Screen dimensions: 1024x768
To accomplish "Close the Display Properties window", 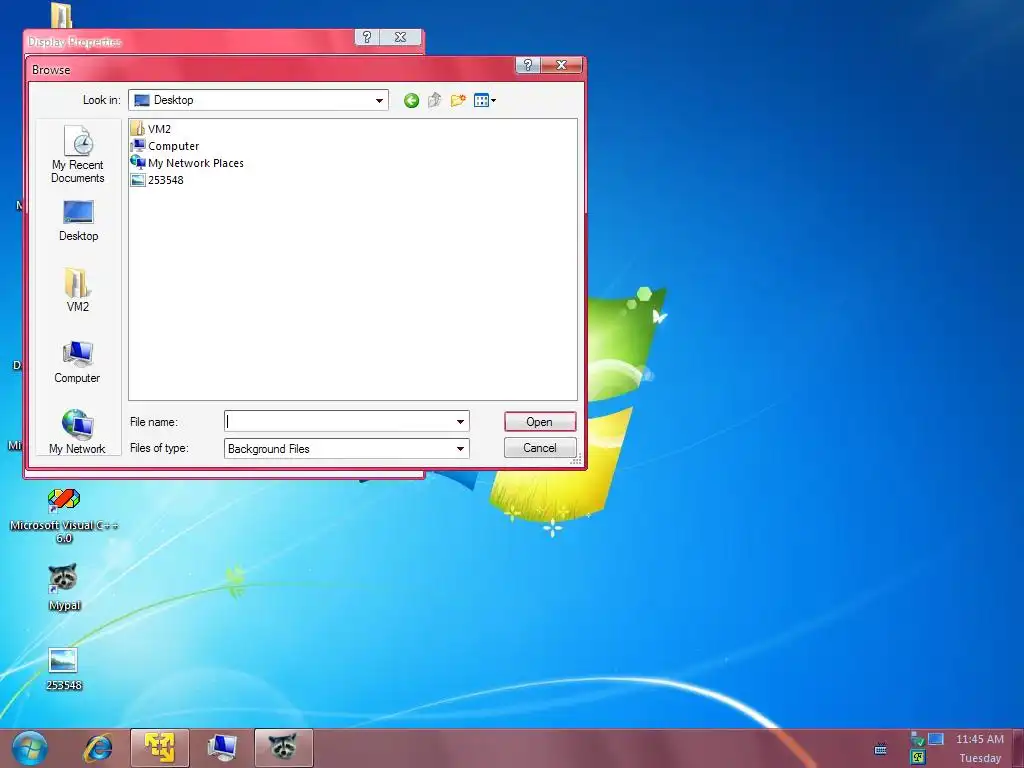I will click(x=400, y=37).
